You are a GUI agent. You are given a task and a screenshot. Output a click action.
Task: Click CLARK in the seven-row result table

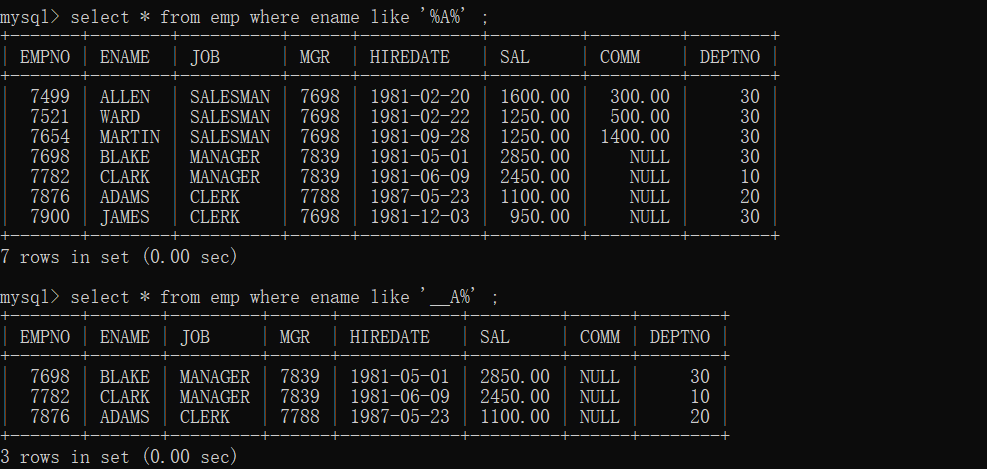[125, 177]
